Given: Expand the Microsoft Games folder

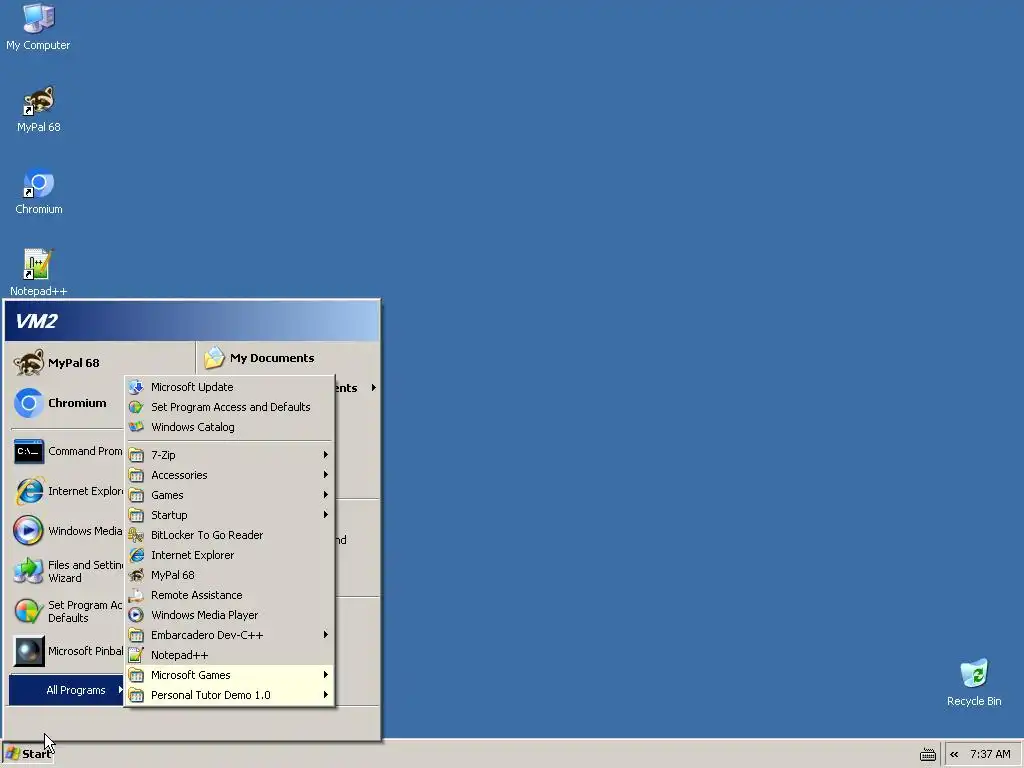Looking at the screenshot, I should [229, 675].
